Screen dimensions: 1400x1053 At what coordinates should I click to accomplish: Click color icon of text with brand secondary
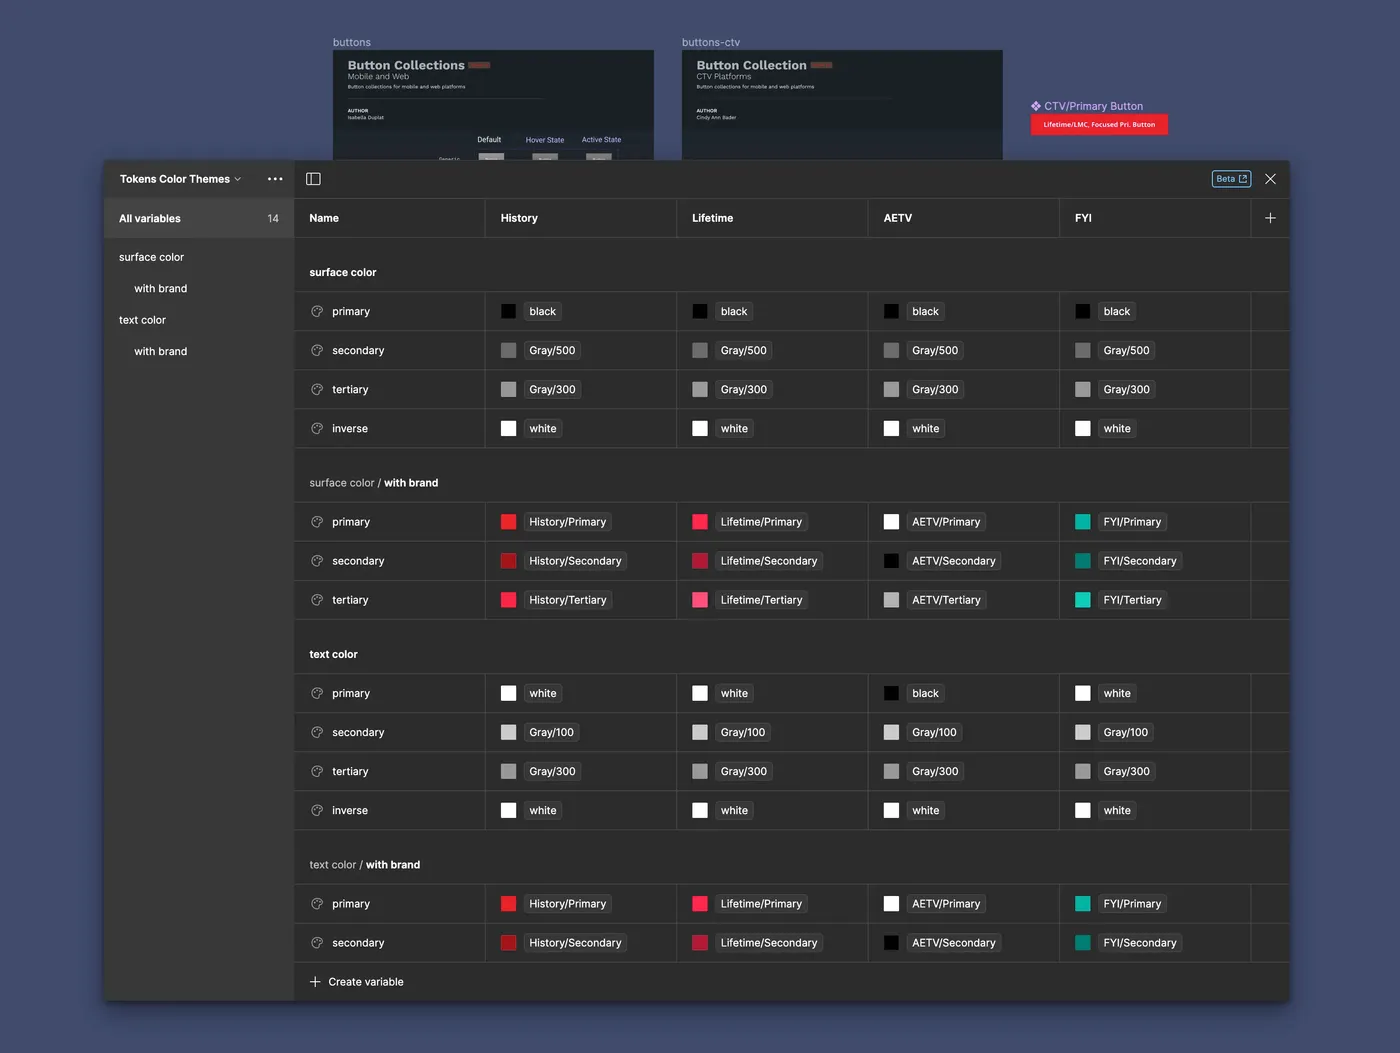click(x=317, y=943)
